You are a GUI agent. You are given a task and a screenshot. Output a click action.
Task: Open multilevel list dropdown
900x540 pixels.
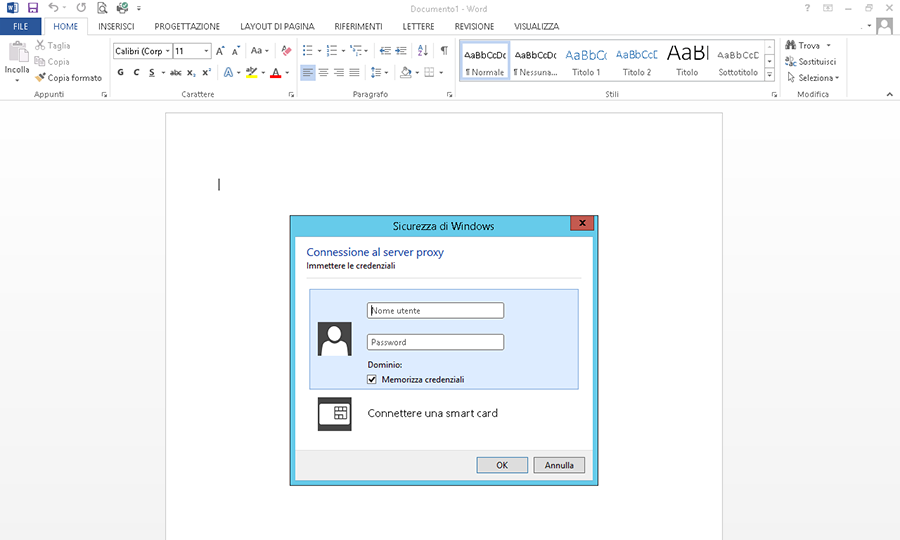coord(366,51)
